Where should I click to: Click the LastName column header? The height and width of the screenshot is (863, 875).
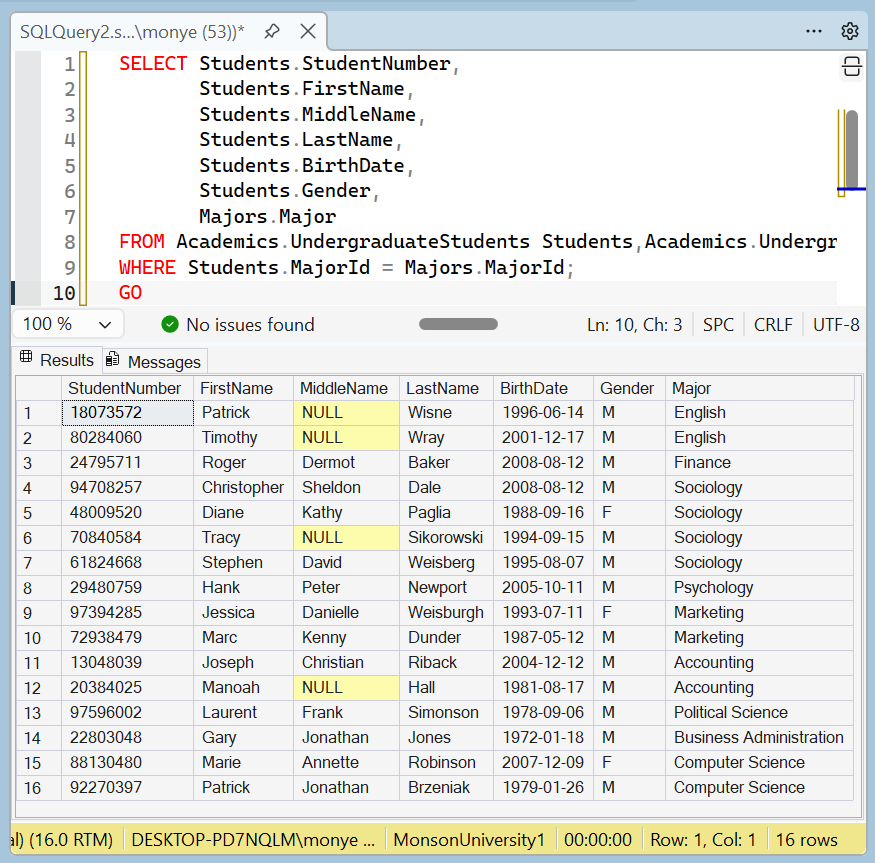pos(446,388)
